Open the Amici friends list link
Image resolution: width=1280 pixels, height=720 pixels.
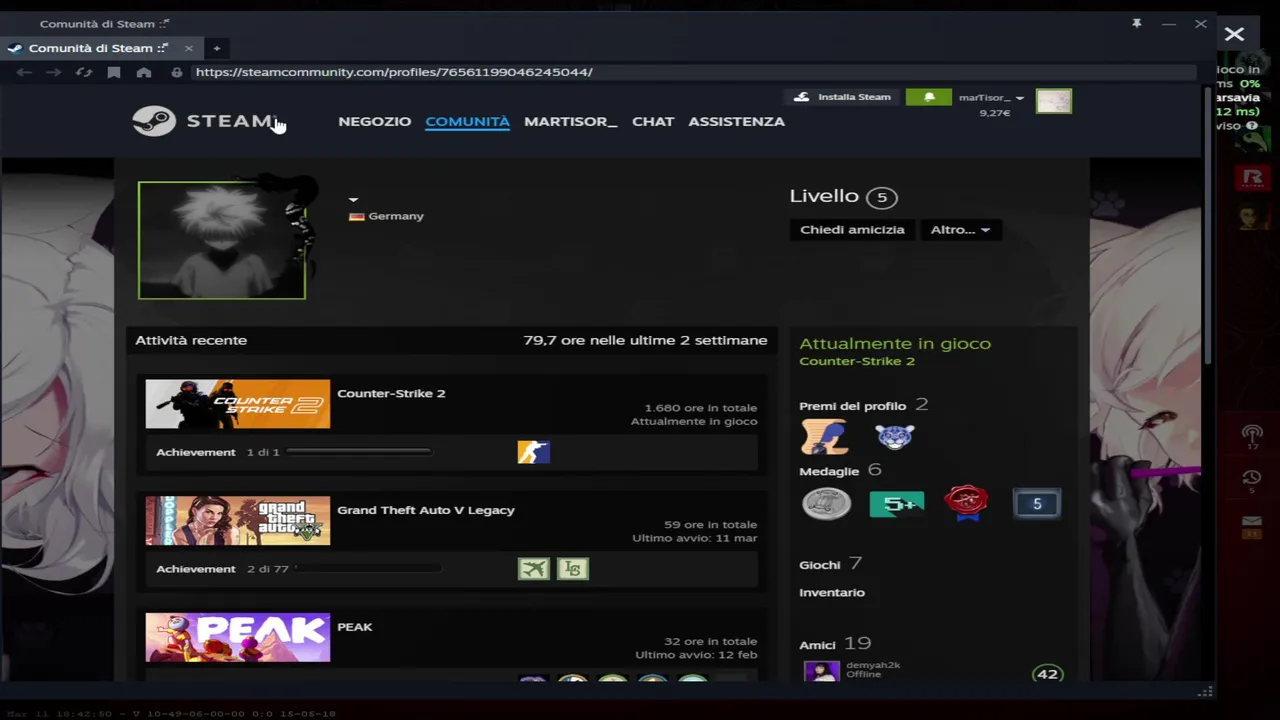817,645
